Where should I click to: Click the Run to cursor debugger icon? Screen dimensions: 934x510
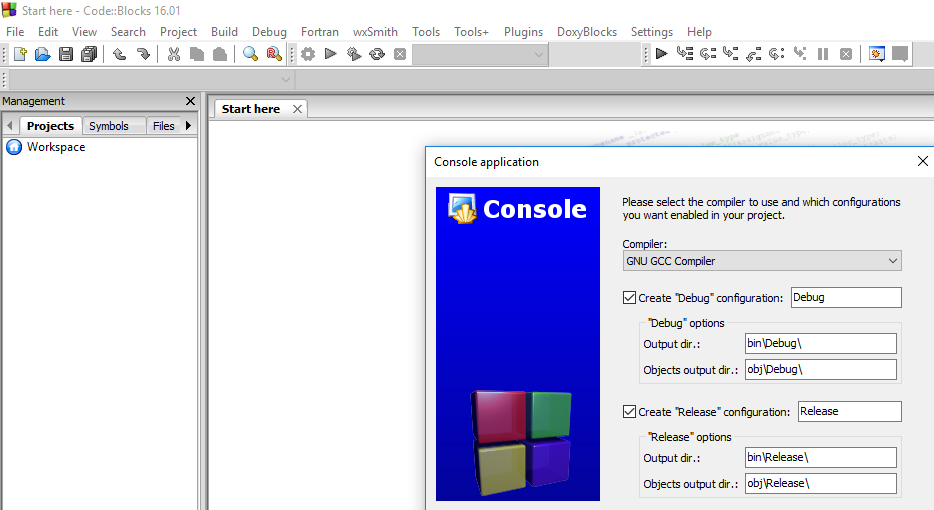click(684, 54)
